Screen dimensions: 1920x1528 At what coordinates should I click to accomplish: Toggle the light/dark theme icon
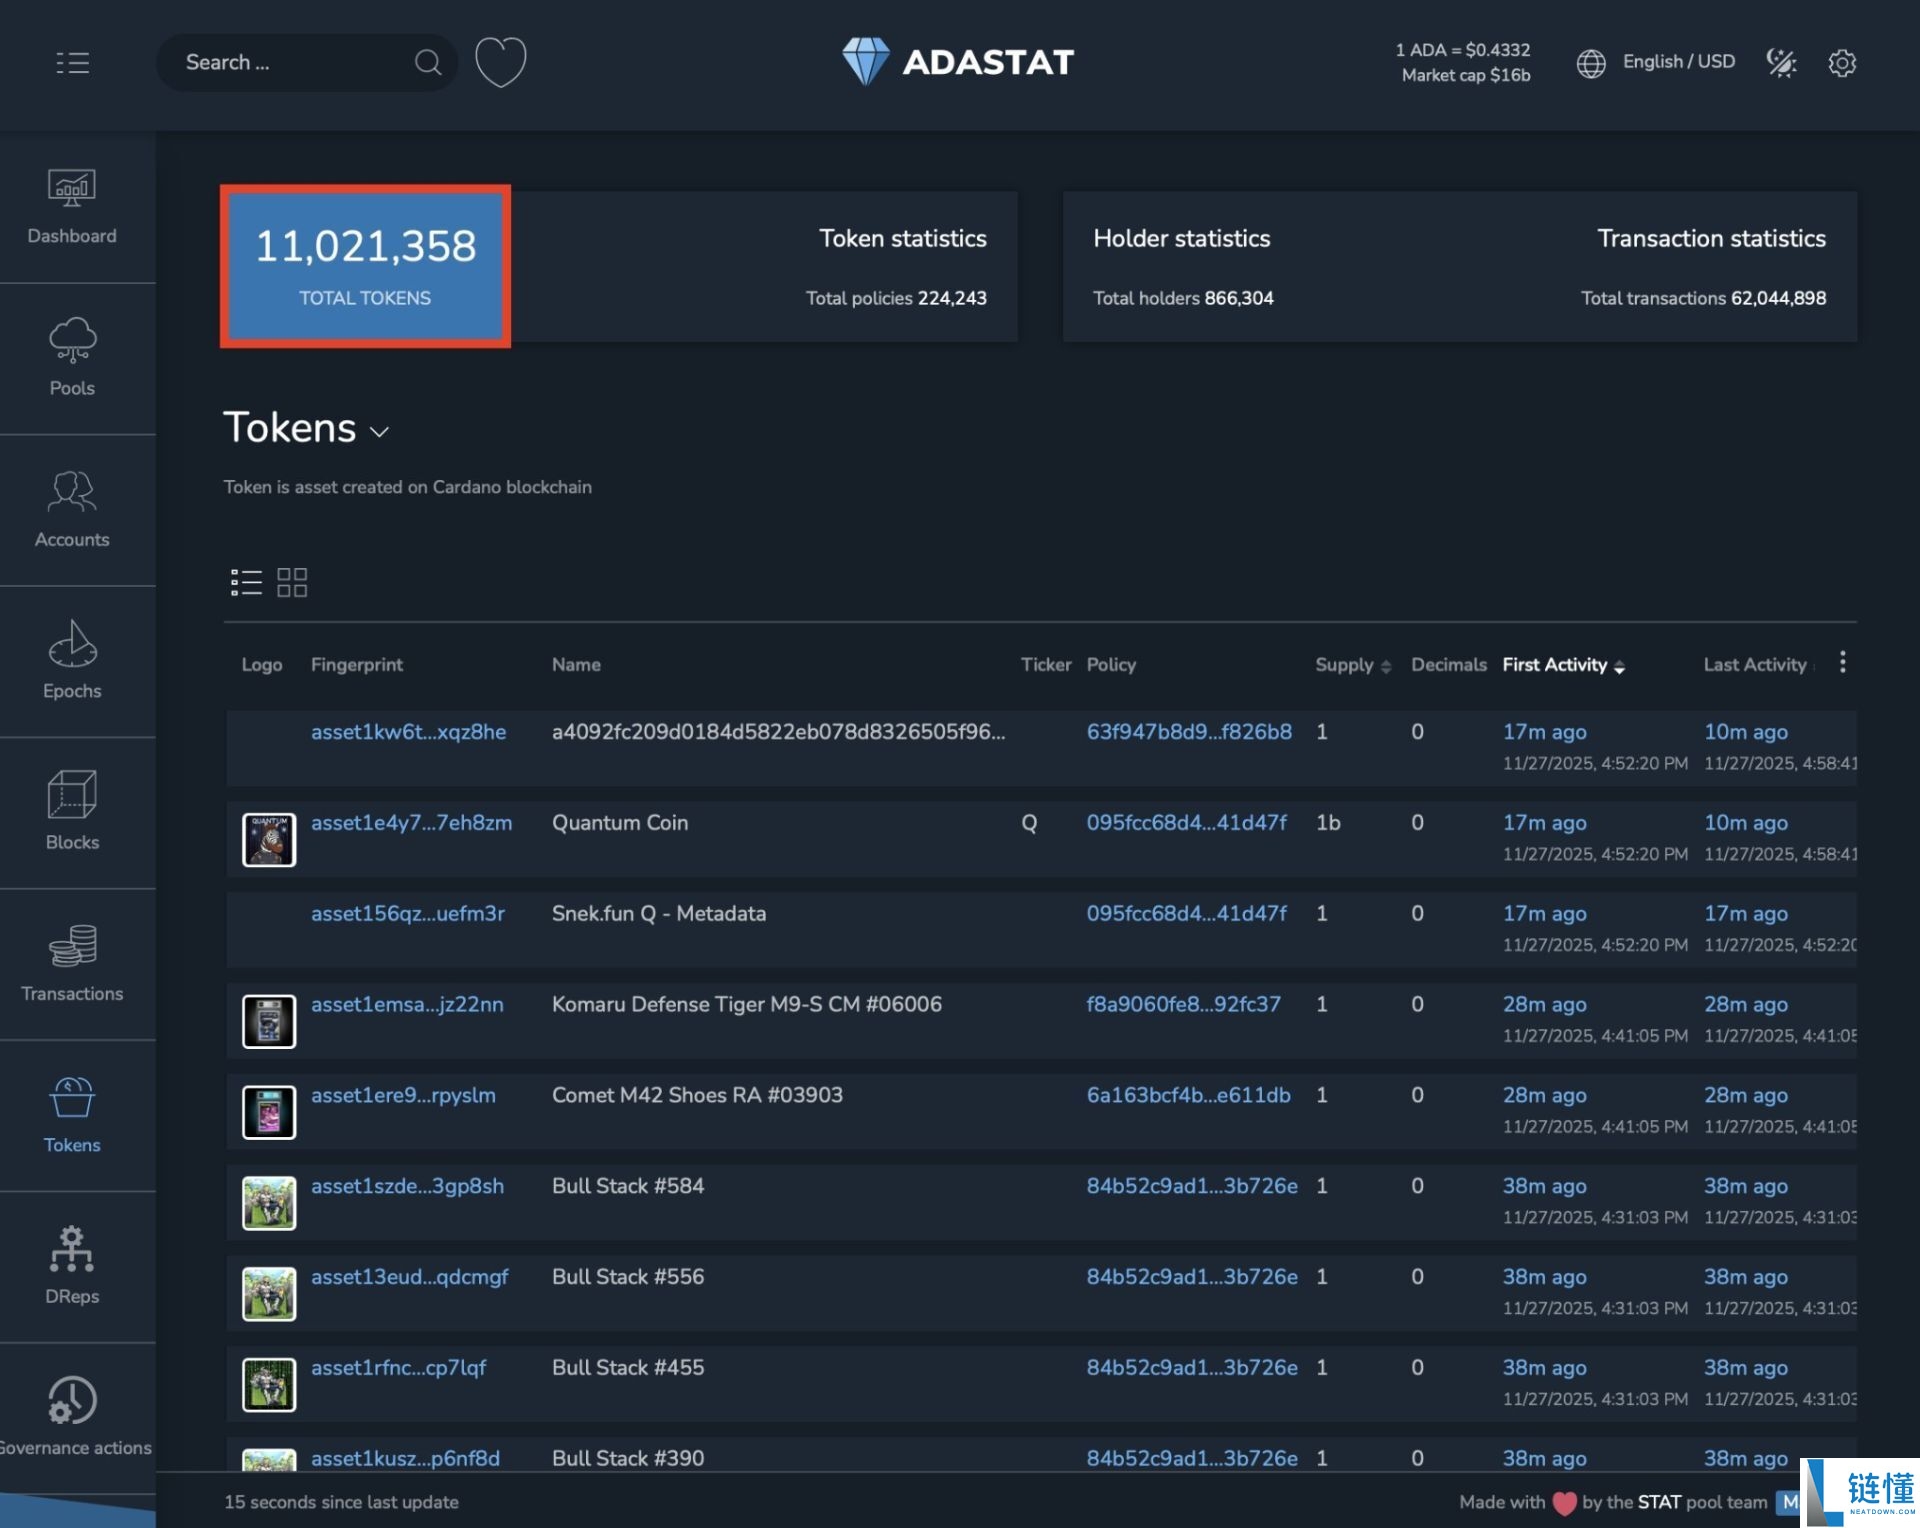1781,63
